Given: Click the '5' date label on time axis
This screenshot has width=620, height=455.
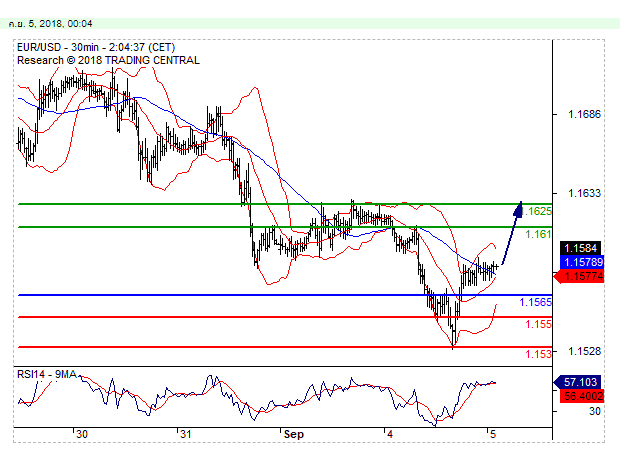Looking at the screenshot, I should pos(493,434).
